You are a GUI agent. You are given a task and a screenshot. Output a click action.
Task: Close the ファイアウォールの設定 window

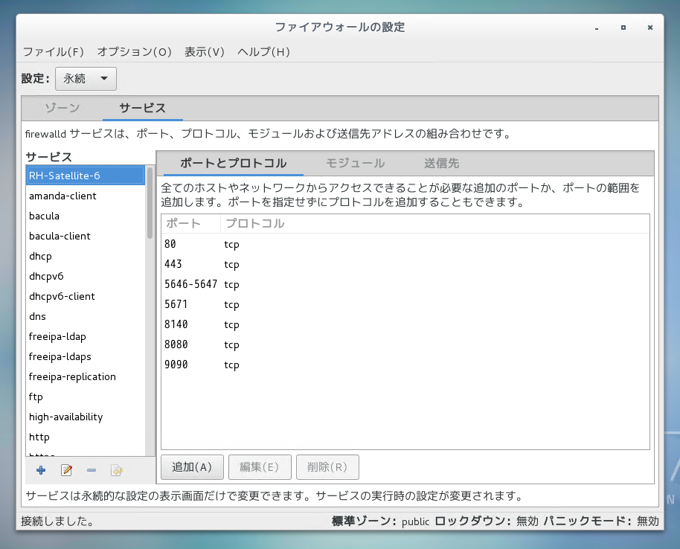tap(650, 27)
